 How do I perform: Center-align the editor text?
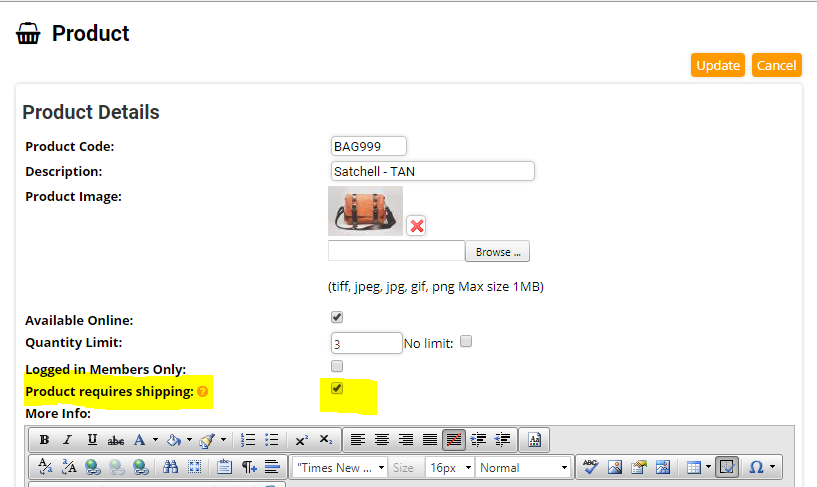(381, 440)
